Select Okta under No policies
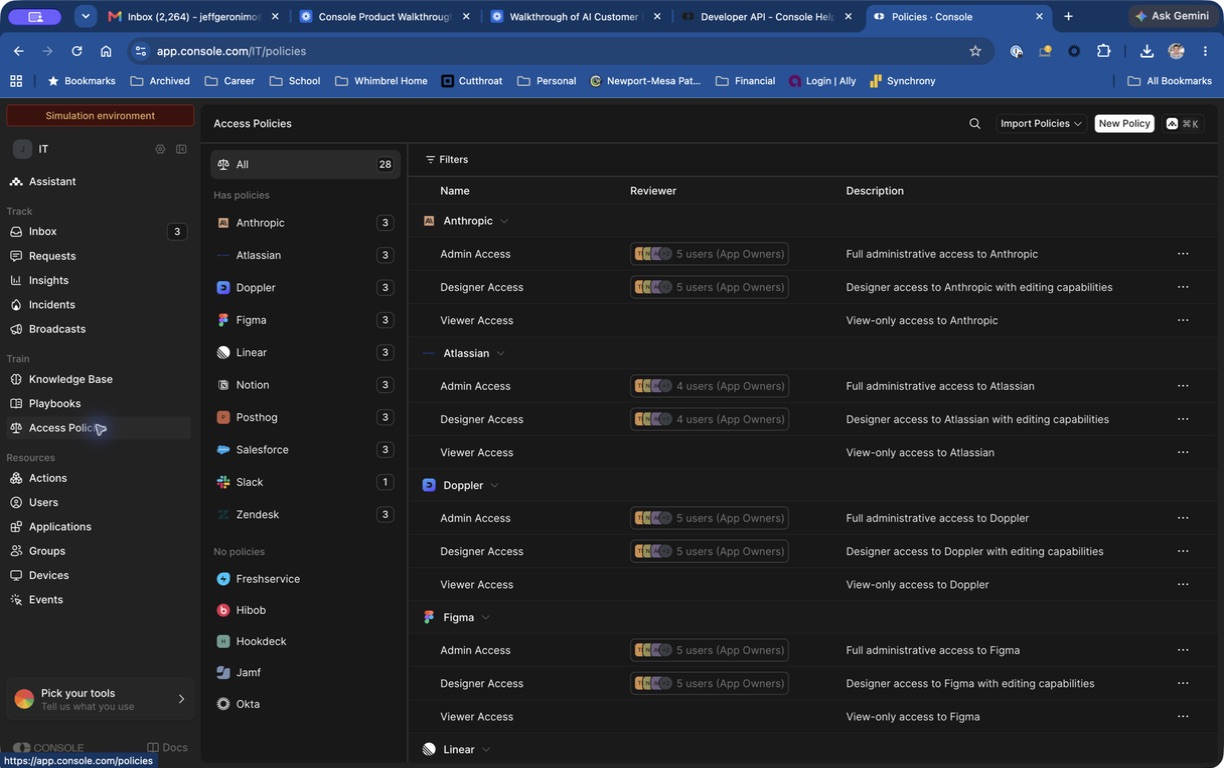 pyautogui.click(x=305, y=704)
